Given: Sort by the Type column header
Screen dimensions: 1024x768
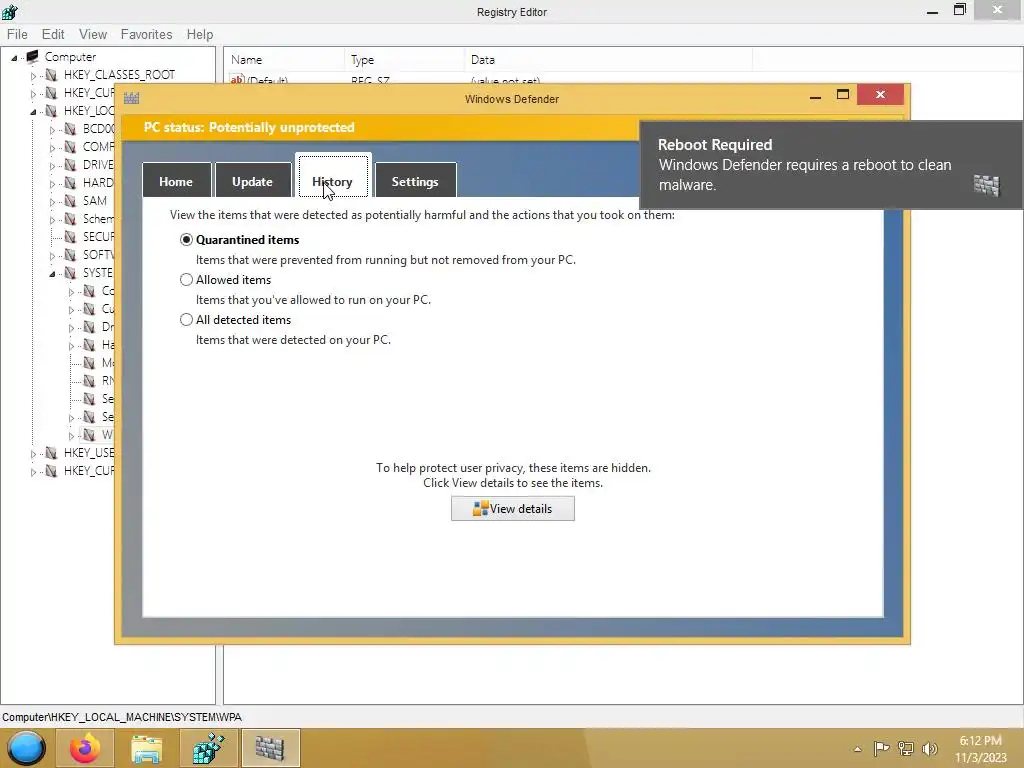Looking at the screenshot, I should pyautogui.click(x=404, y=59).
